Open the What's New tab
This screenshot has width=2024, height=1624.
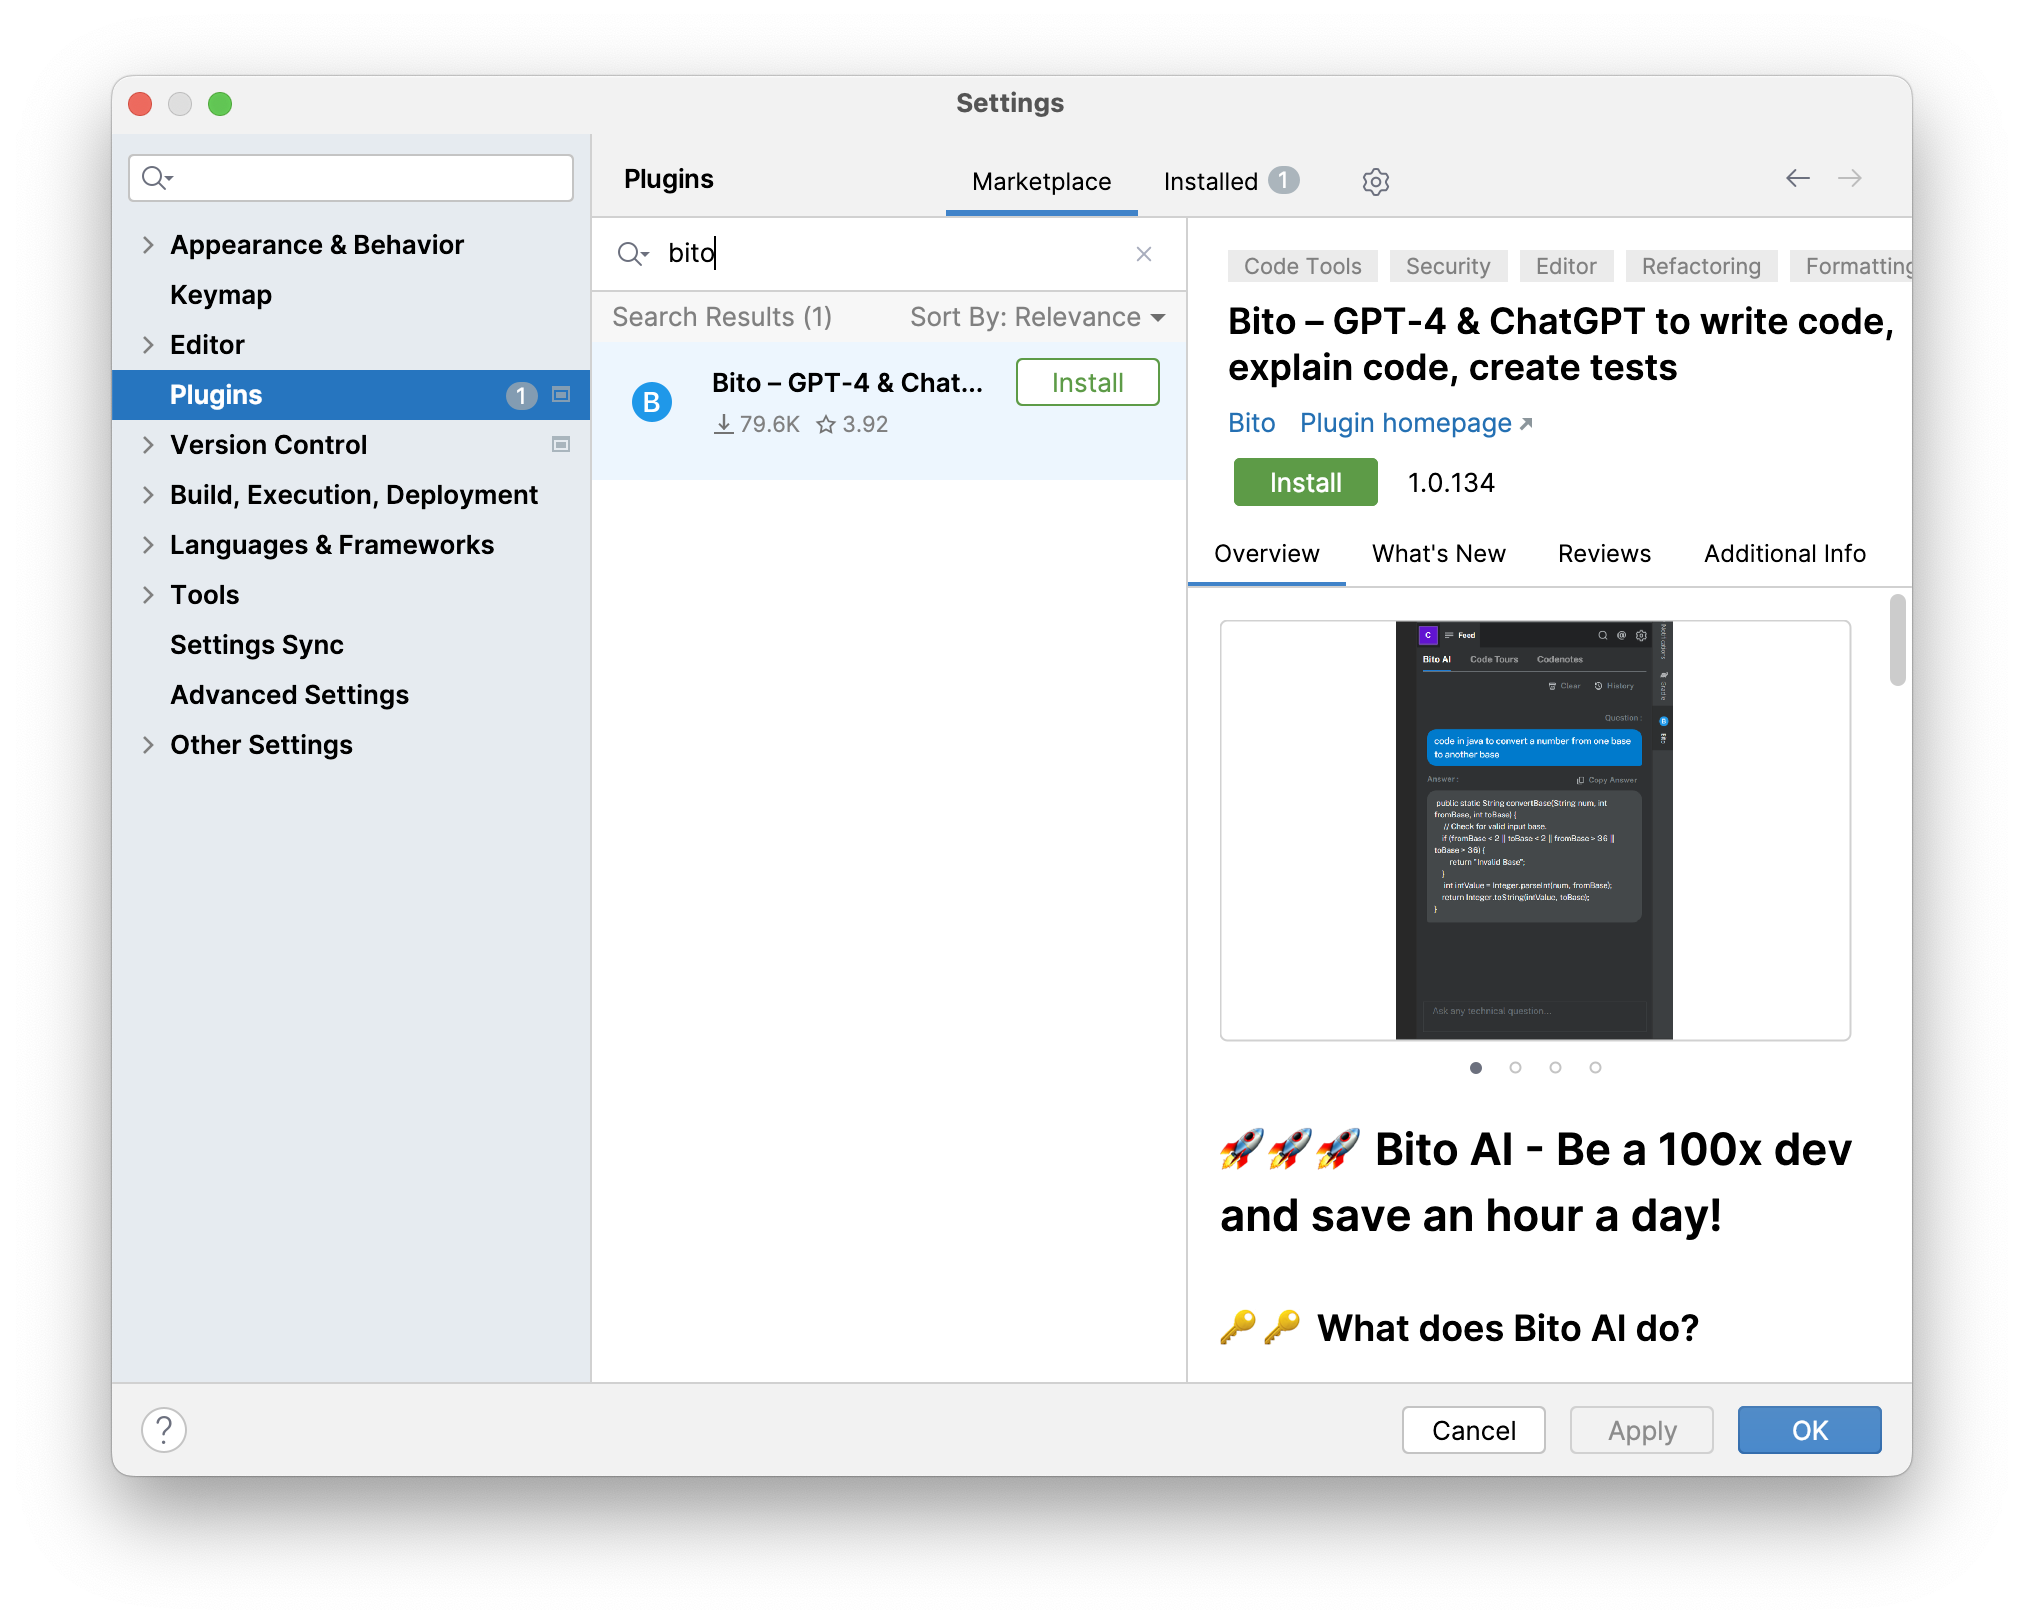click(x=1438, y=554)
